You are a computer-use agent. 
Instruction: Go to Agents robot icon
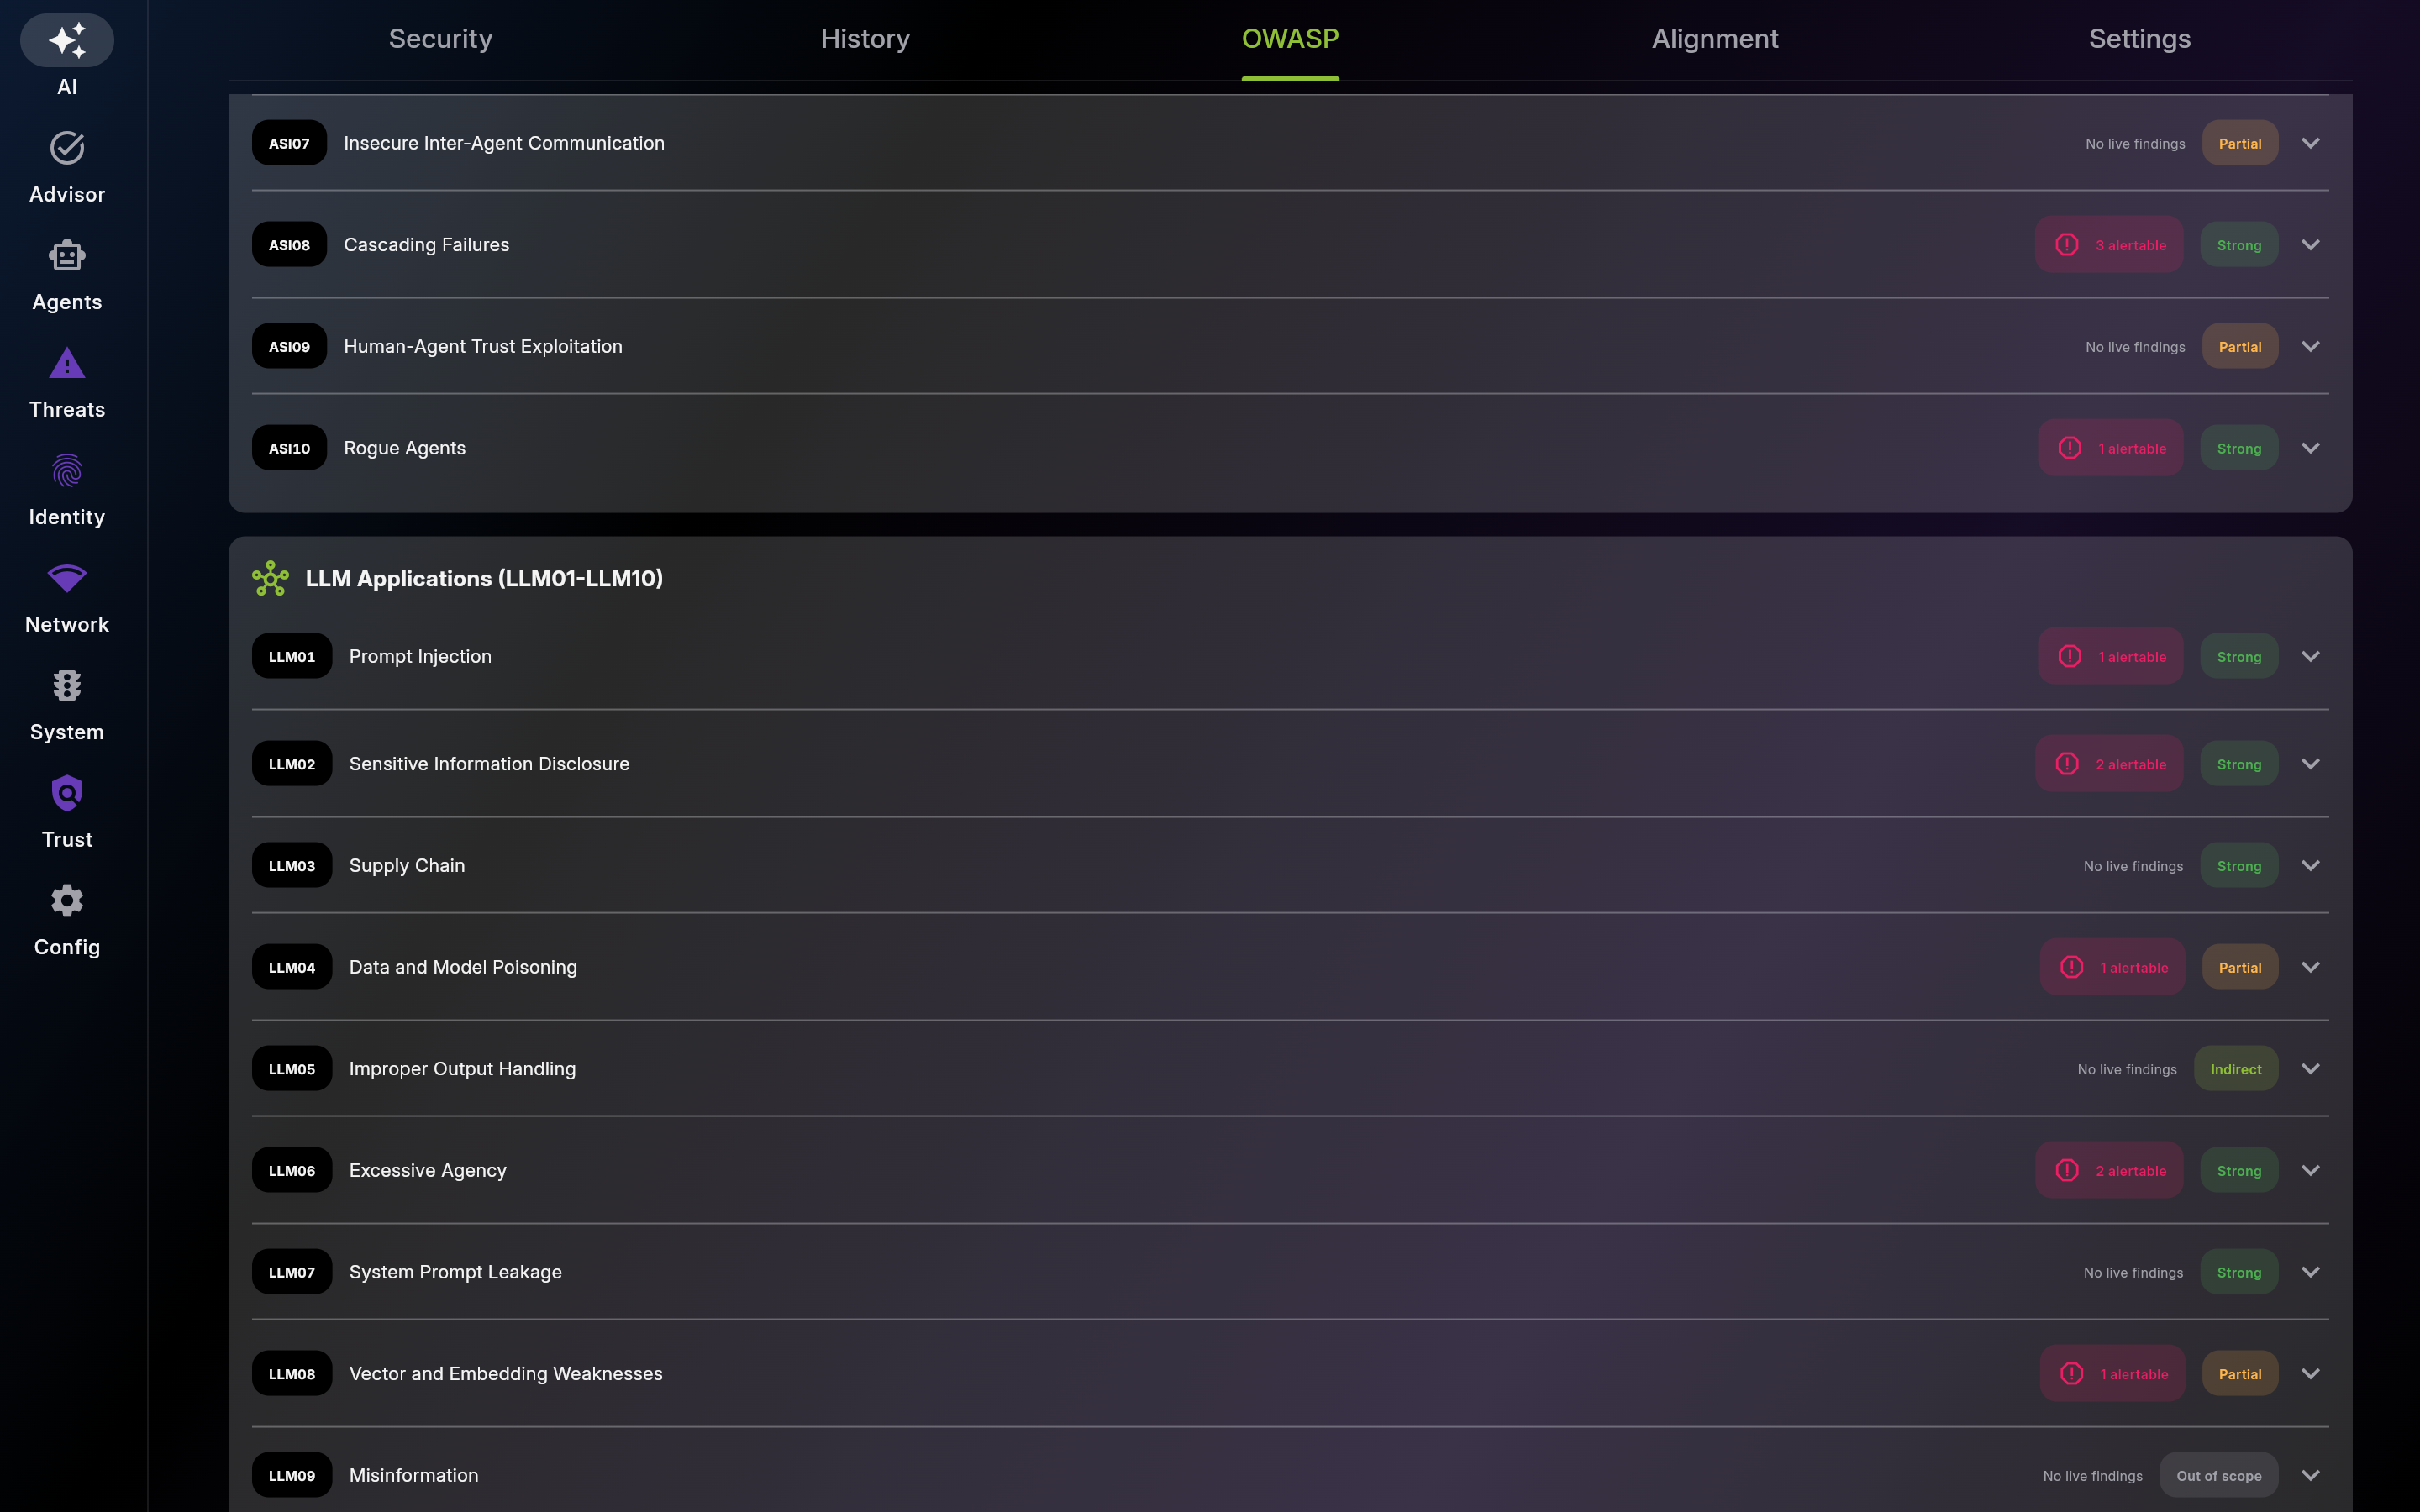[67, 256]
